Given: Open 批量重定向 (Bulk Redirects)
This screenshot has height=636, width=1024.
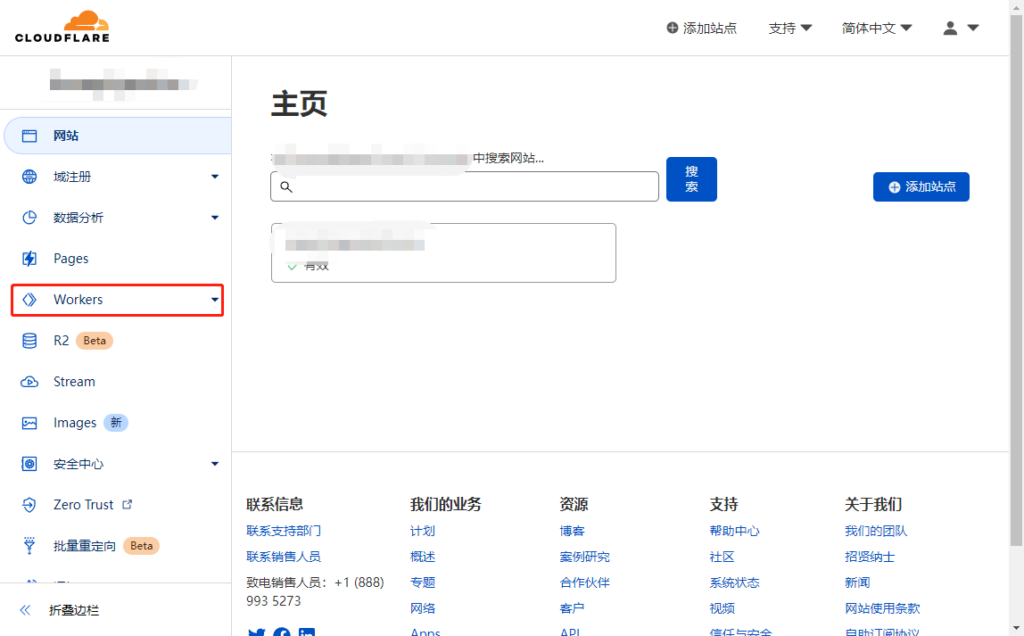Looking at the screenshot, I should click(x=85, y=545).
